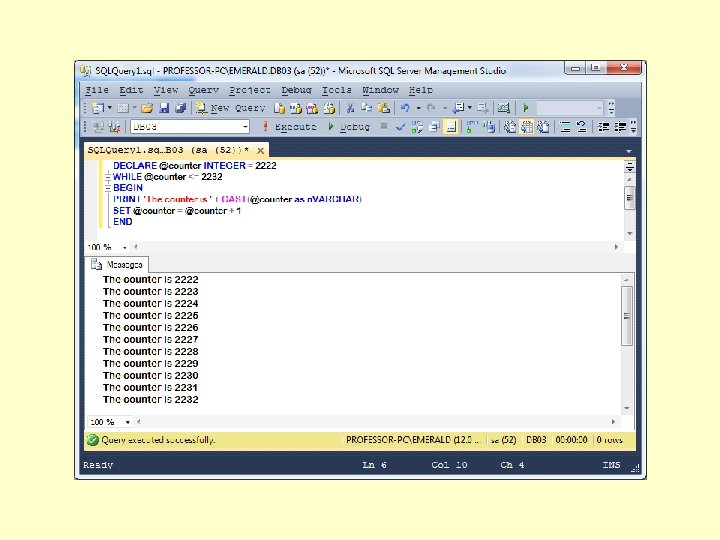
Task: Open the available databases dropdown
Action: coord(245,127)
